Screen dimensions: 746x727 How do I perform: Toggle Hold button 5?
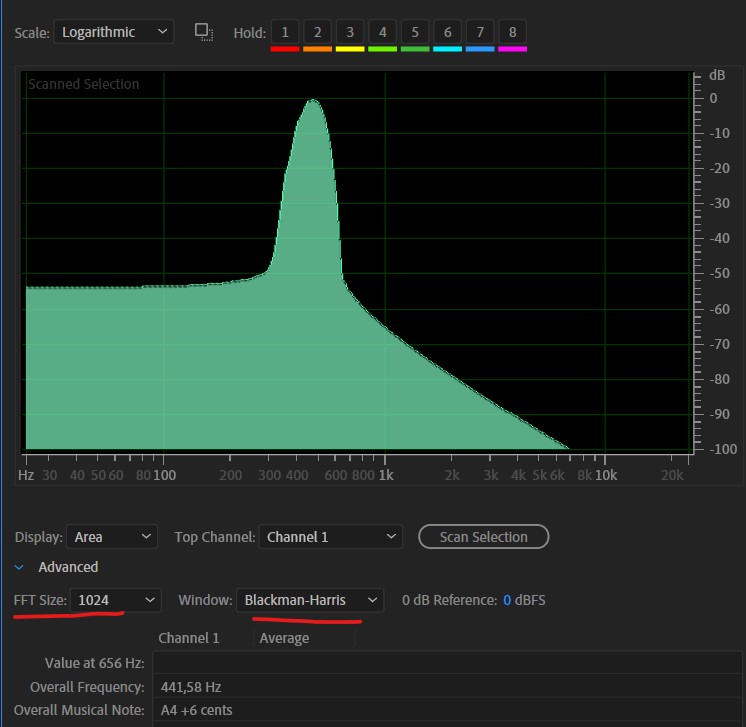click(x=415, y=32)
